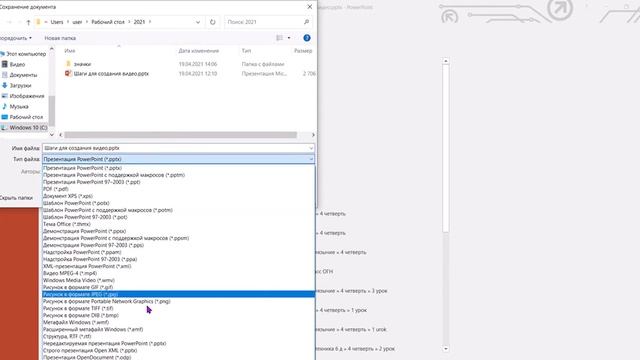Choose Нередактируемая презентация PowerPoint (*.pptx)
This screenshot has height=360, width=640.
click(x=178, y=344)
